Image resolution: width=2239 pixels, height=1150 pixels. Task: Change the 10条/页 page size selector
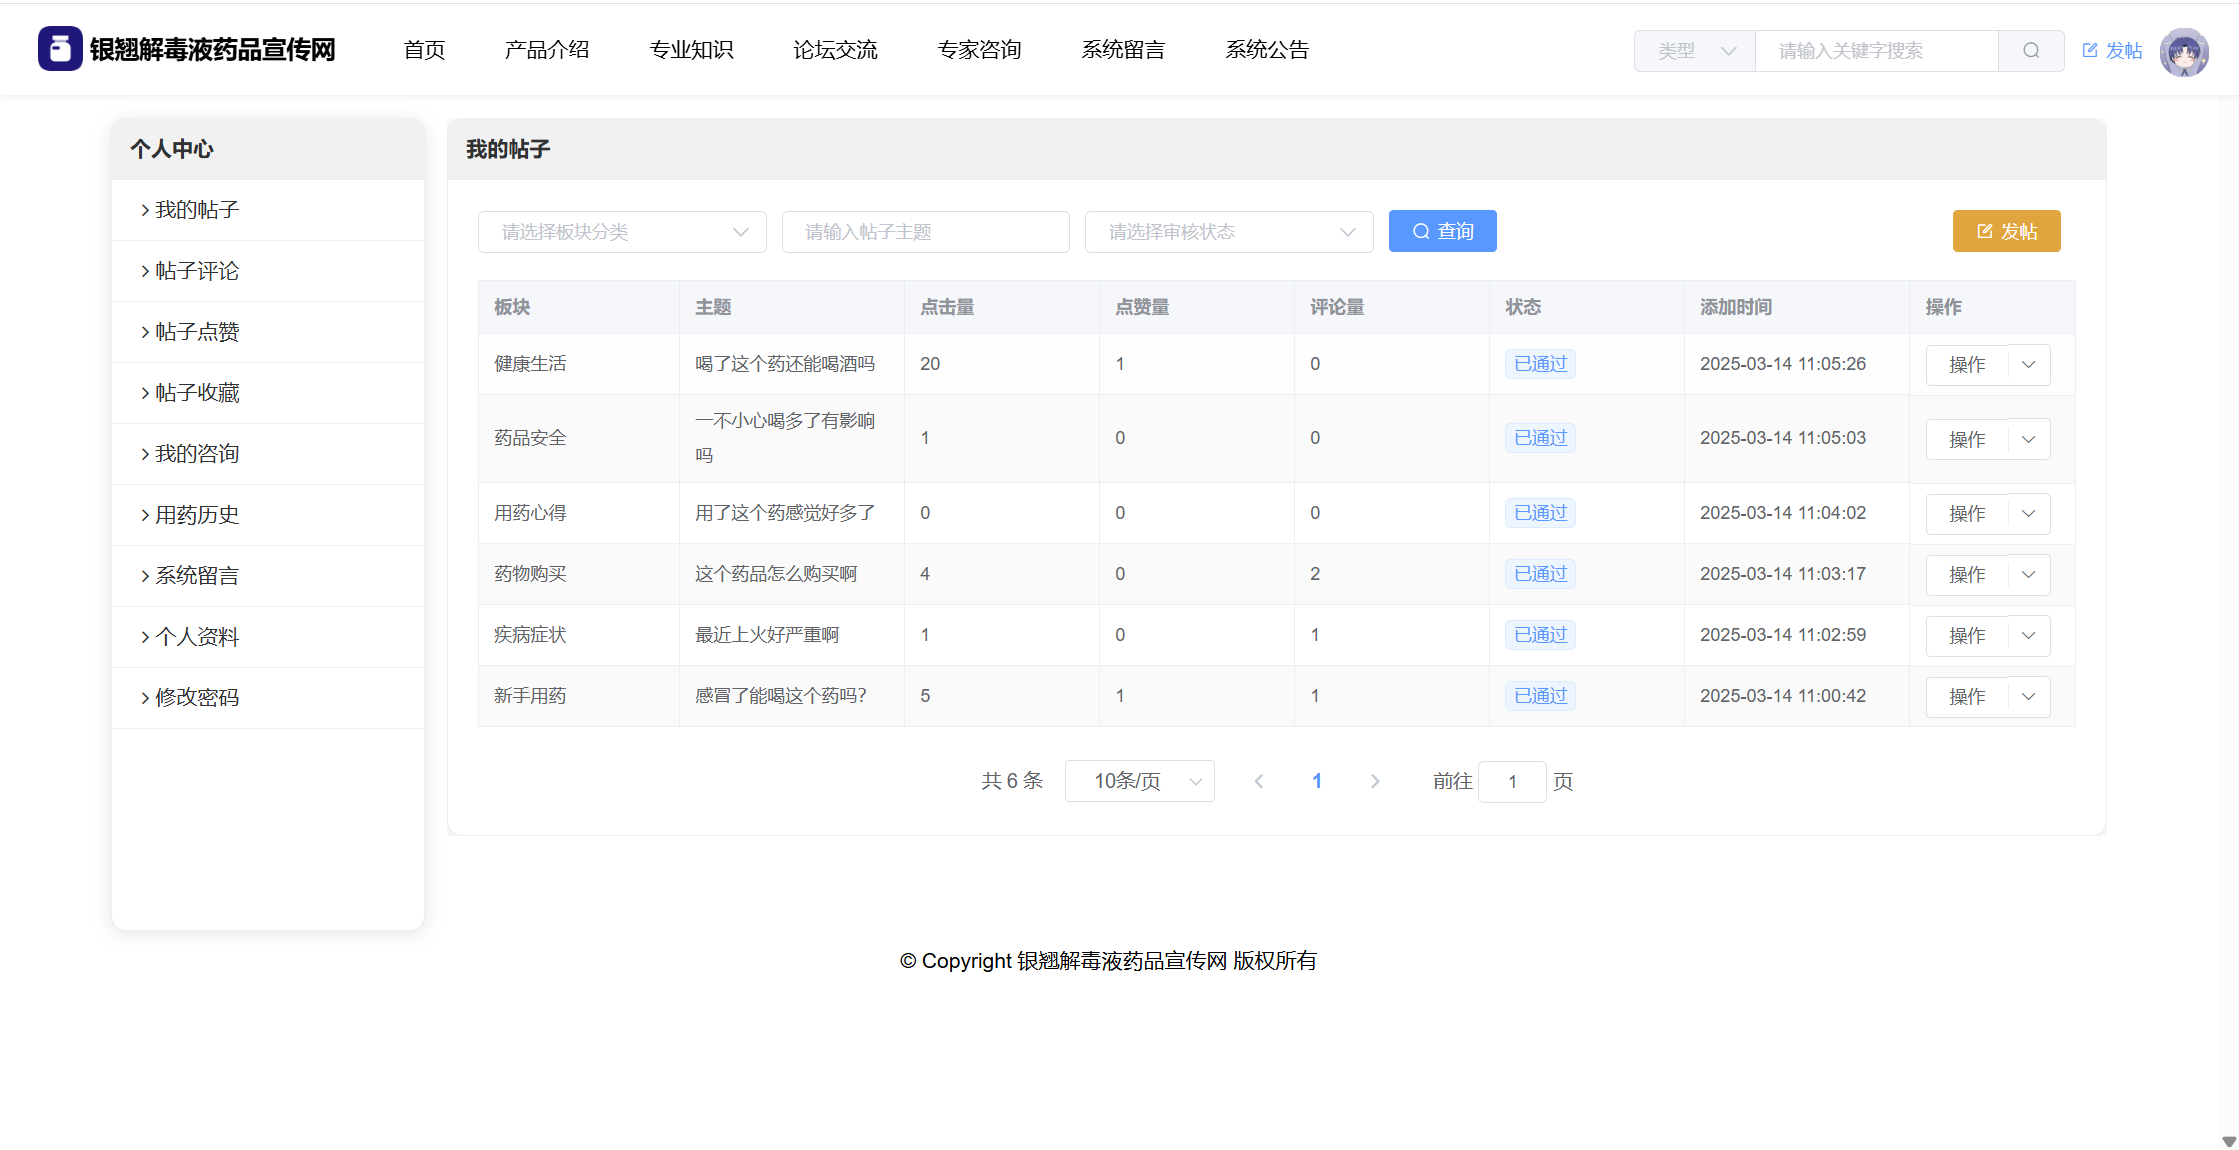1139,782
